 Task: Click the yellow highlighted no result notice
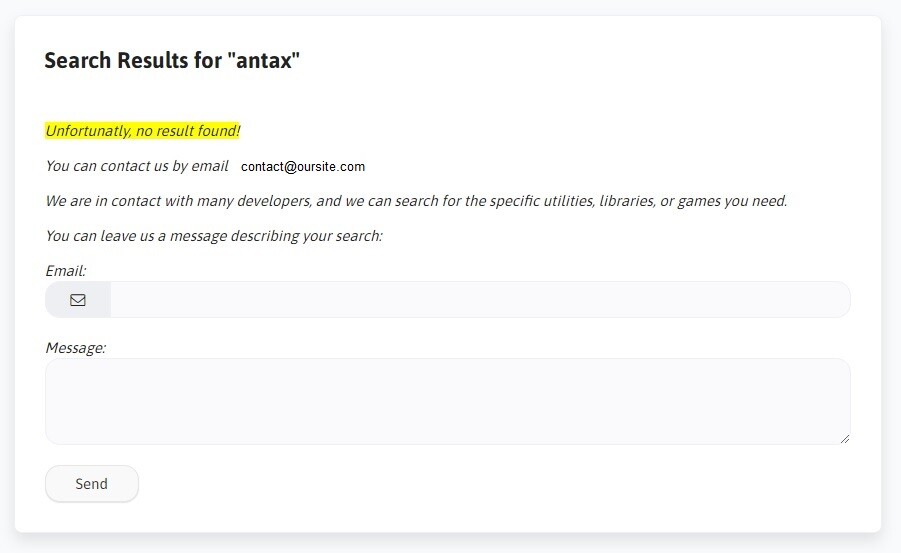(143, 131)
